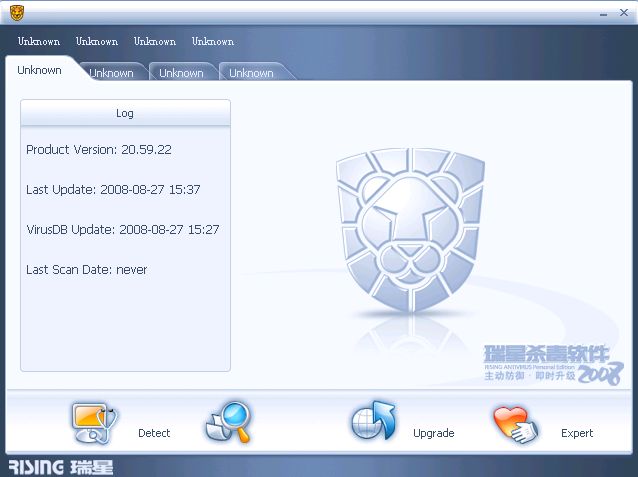Screen dimensions: 638x477
Task: Click the Expert text label
Action: (577, 433)
